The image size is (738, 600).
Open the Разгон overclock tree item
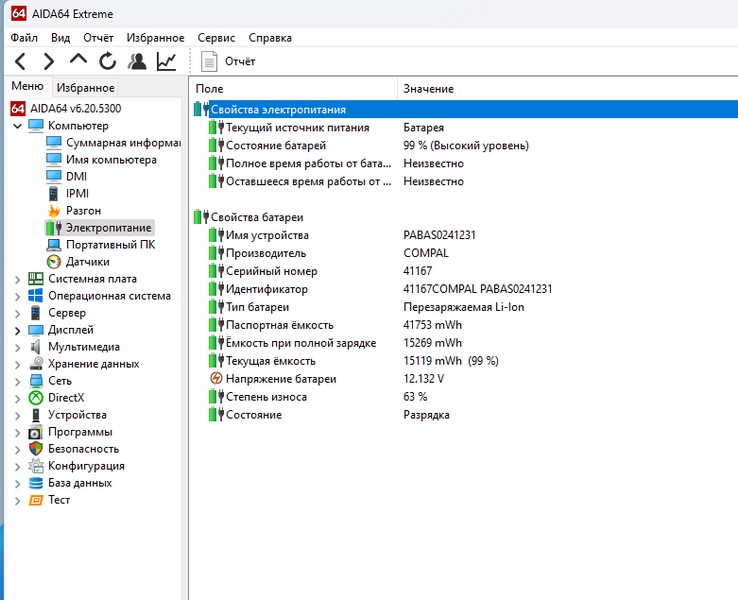[82, 211]
